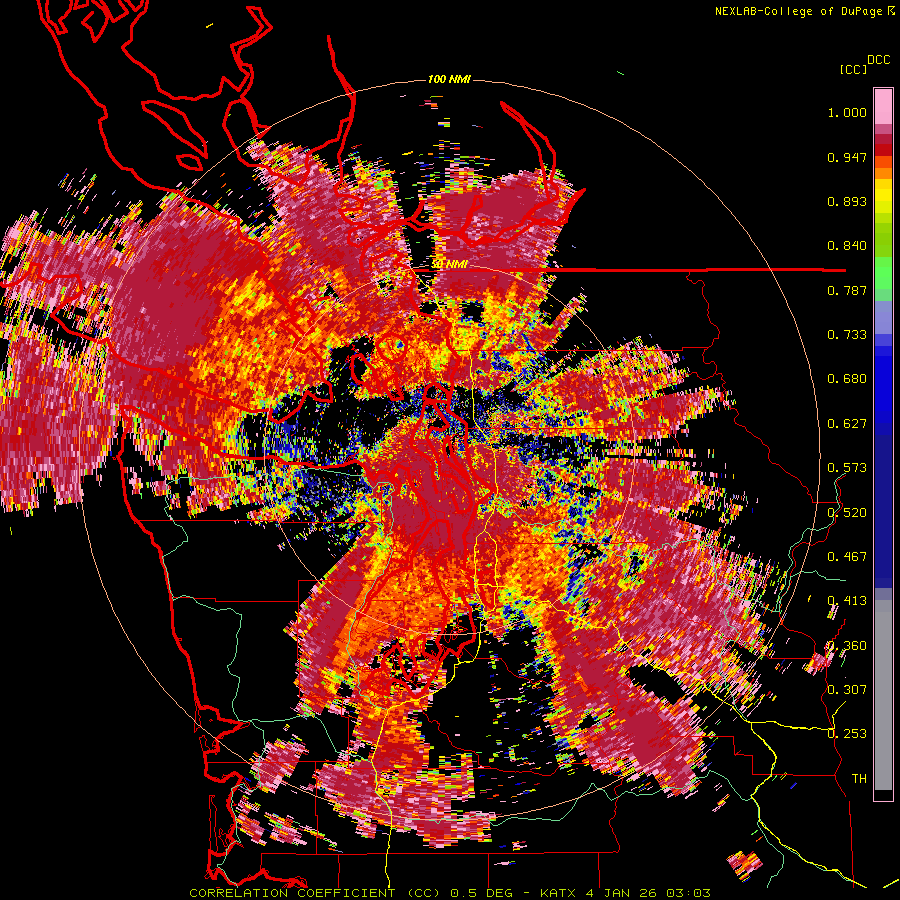The image size is (900, 900).
Task: Pick the gray band of the color scale
Action: point(883,695)
